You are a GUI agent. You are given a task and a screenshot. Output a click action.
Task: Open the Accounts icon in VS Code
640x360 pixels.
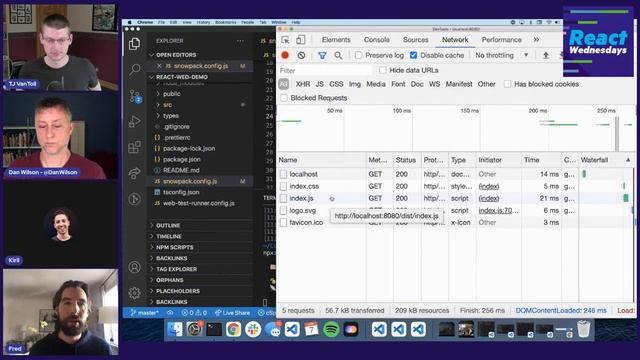[134, 267]
